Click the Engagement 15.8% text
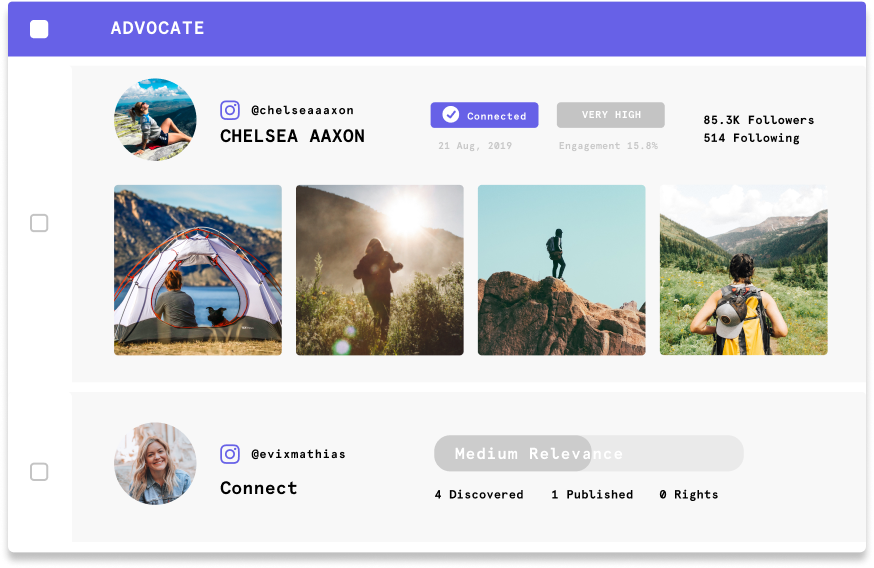This screenshot has width=874, height=568. (x=608, y=145)
